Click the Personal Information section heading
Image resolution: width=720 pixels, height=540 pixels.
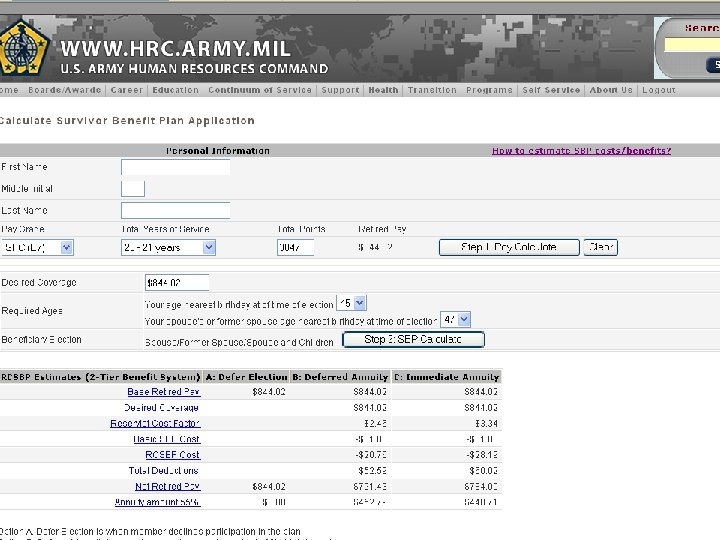[218, 151]
